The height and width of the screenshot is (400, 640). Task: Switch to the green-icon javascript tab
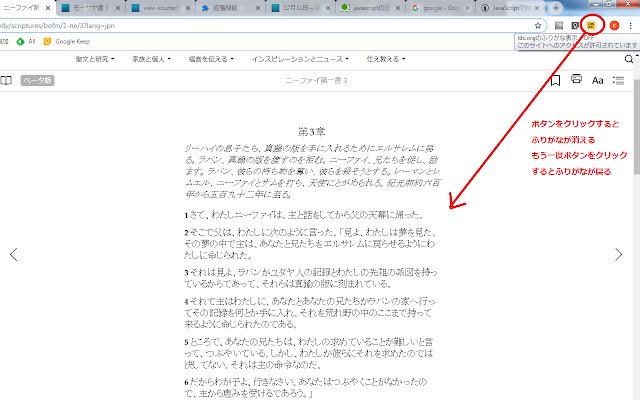point(370,8)
